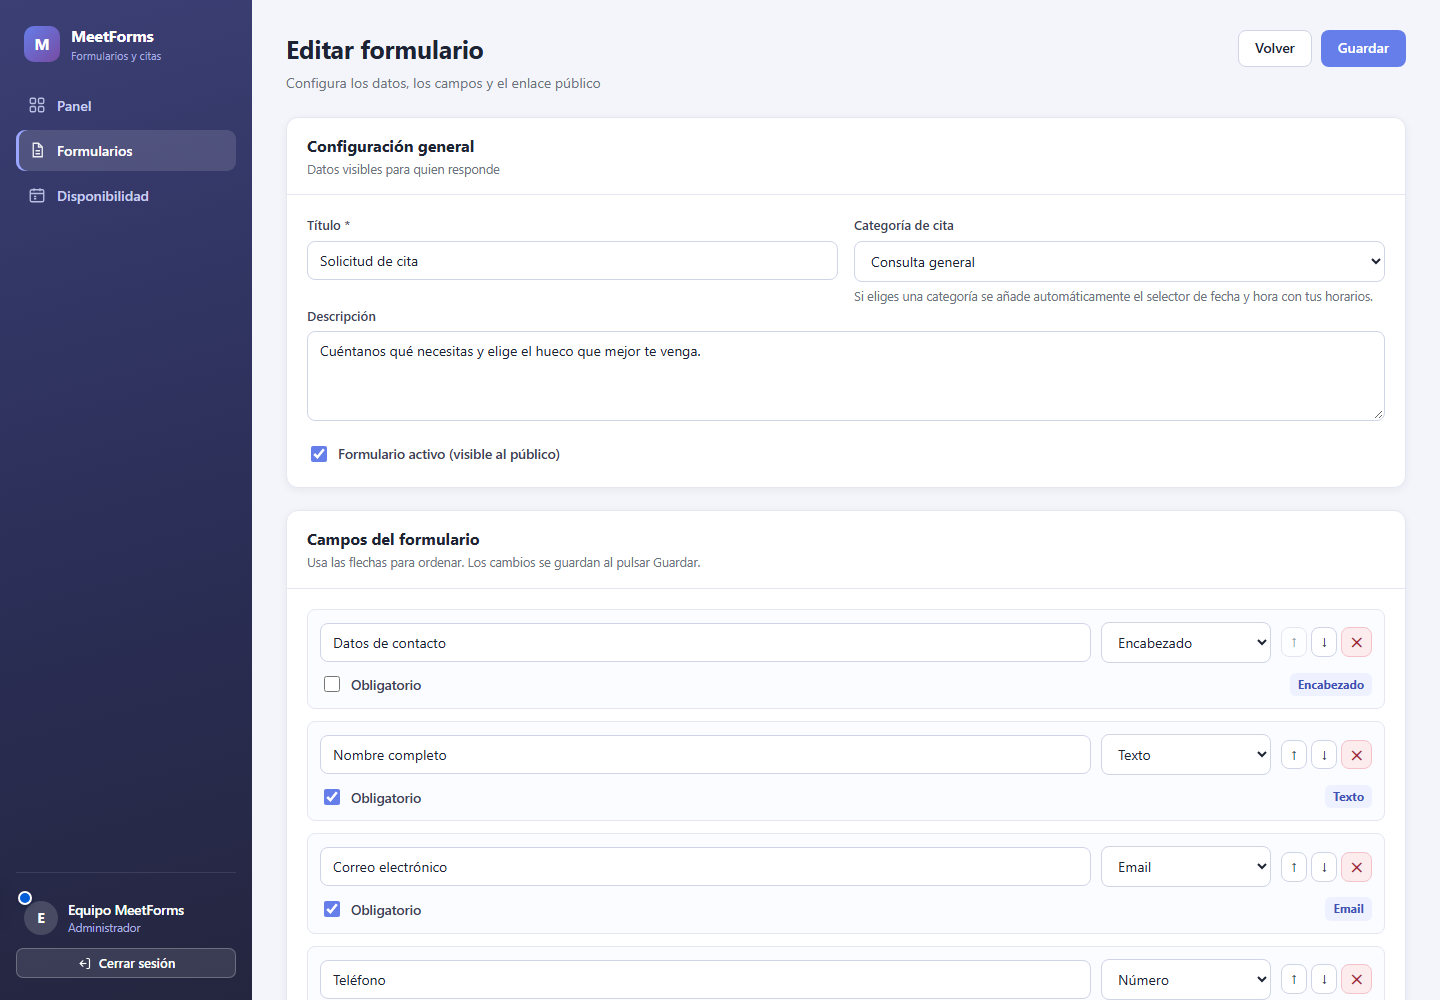Click the user avatar with letter E
1440x1000 pixels.
pos(41,917)
